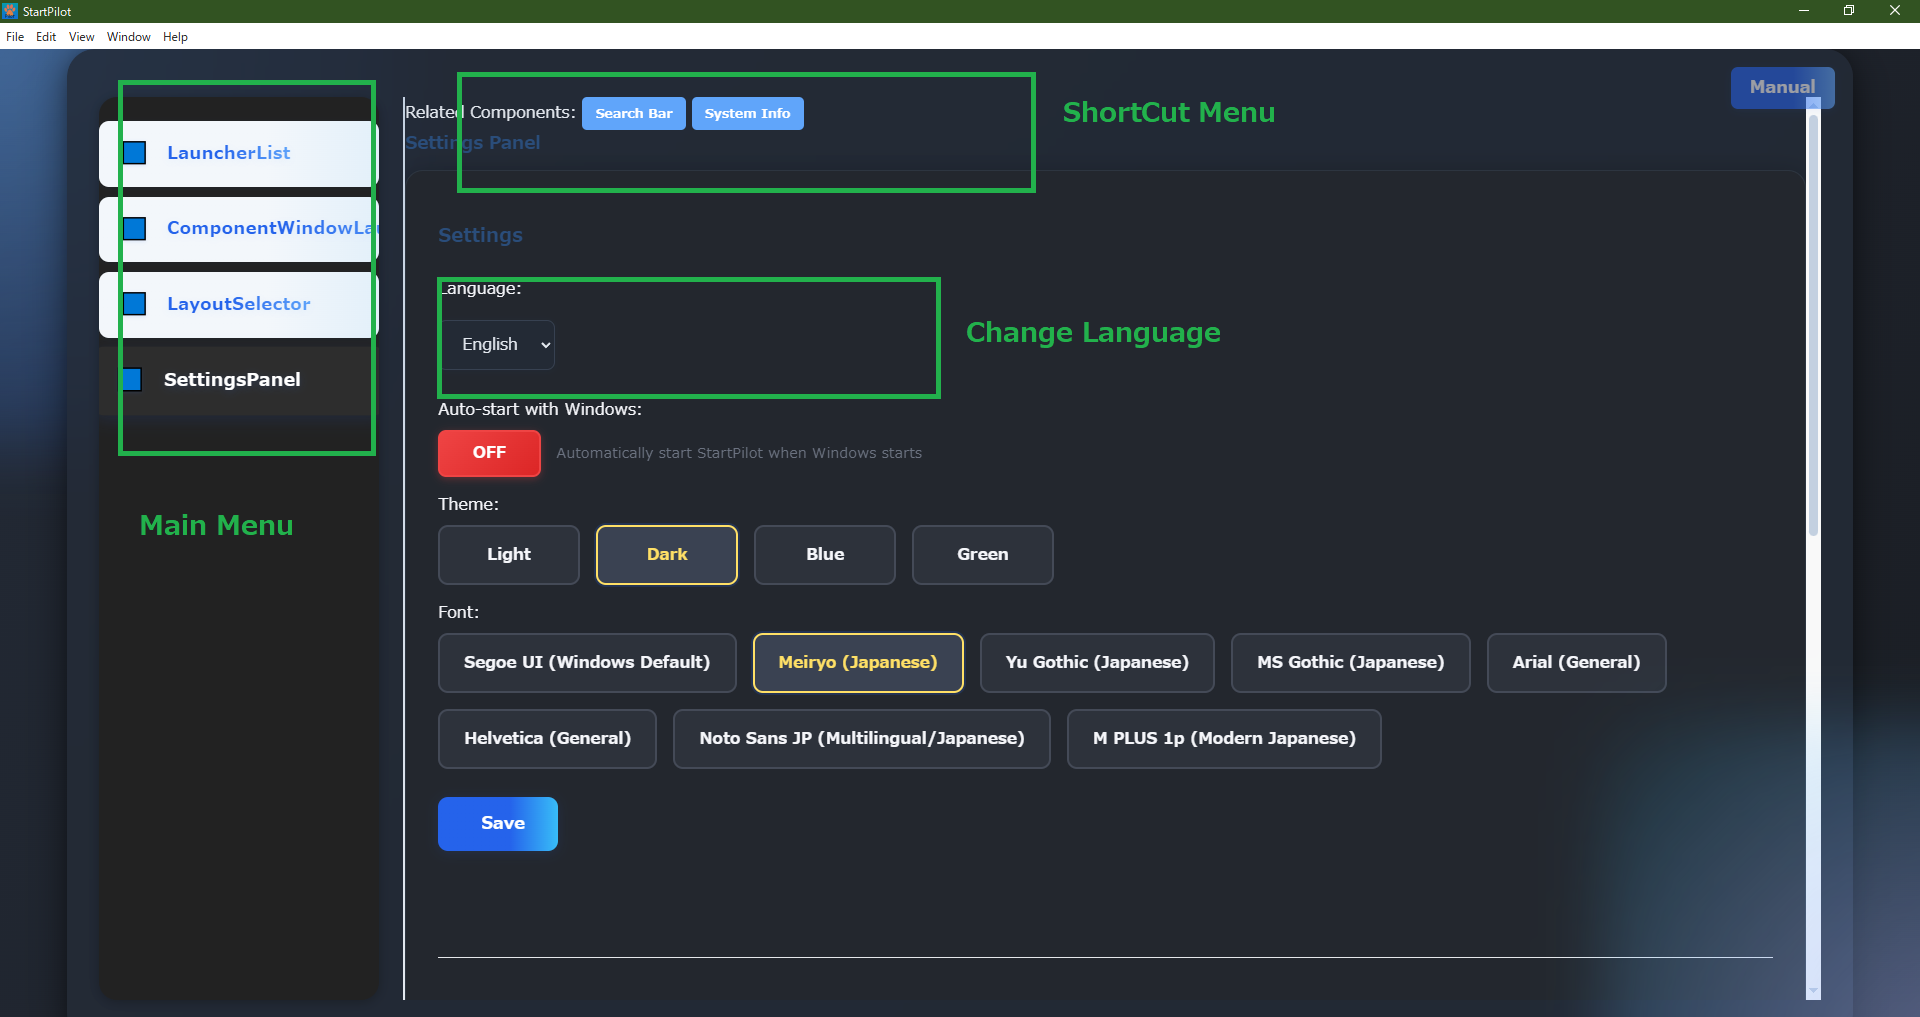
Task: Jump to System Info component shortcut
Action: click(x=747, y=114)
